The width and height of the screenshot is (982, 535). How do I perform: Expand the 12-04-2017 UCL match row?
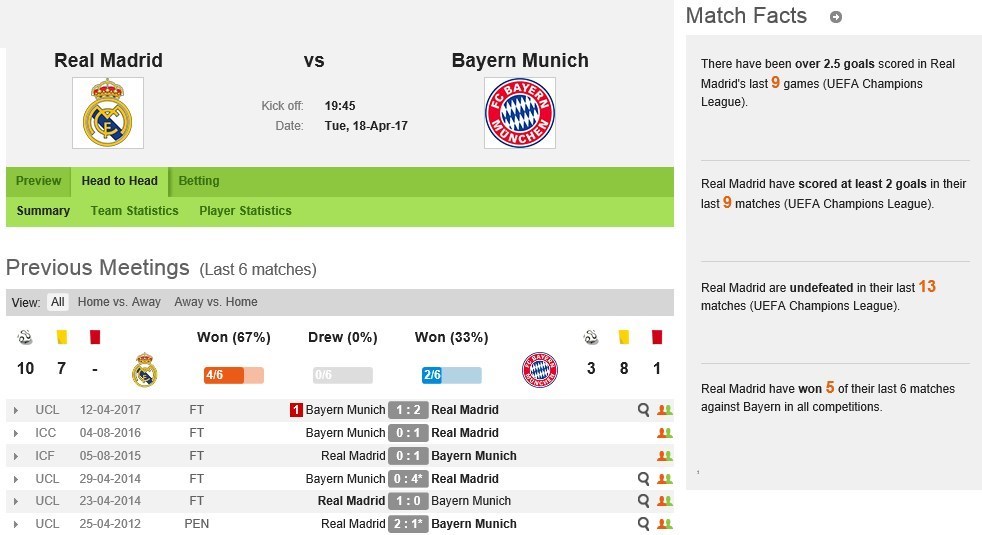[x=15, y=410]
